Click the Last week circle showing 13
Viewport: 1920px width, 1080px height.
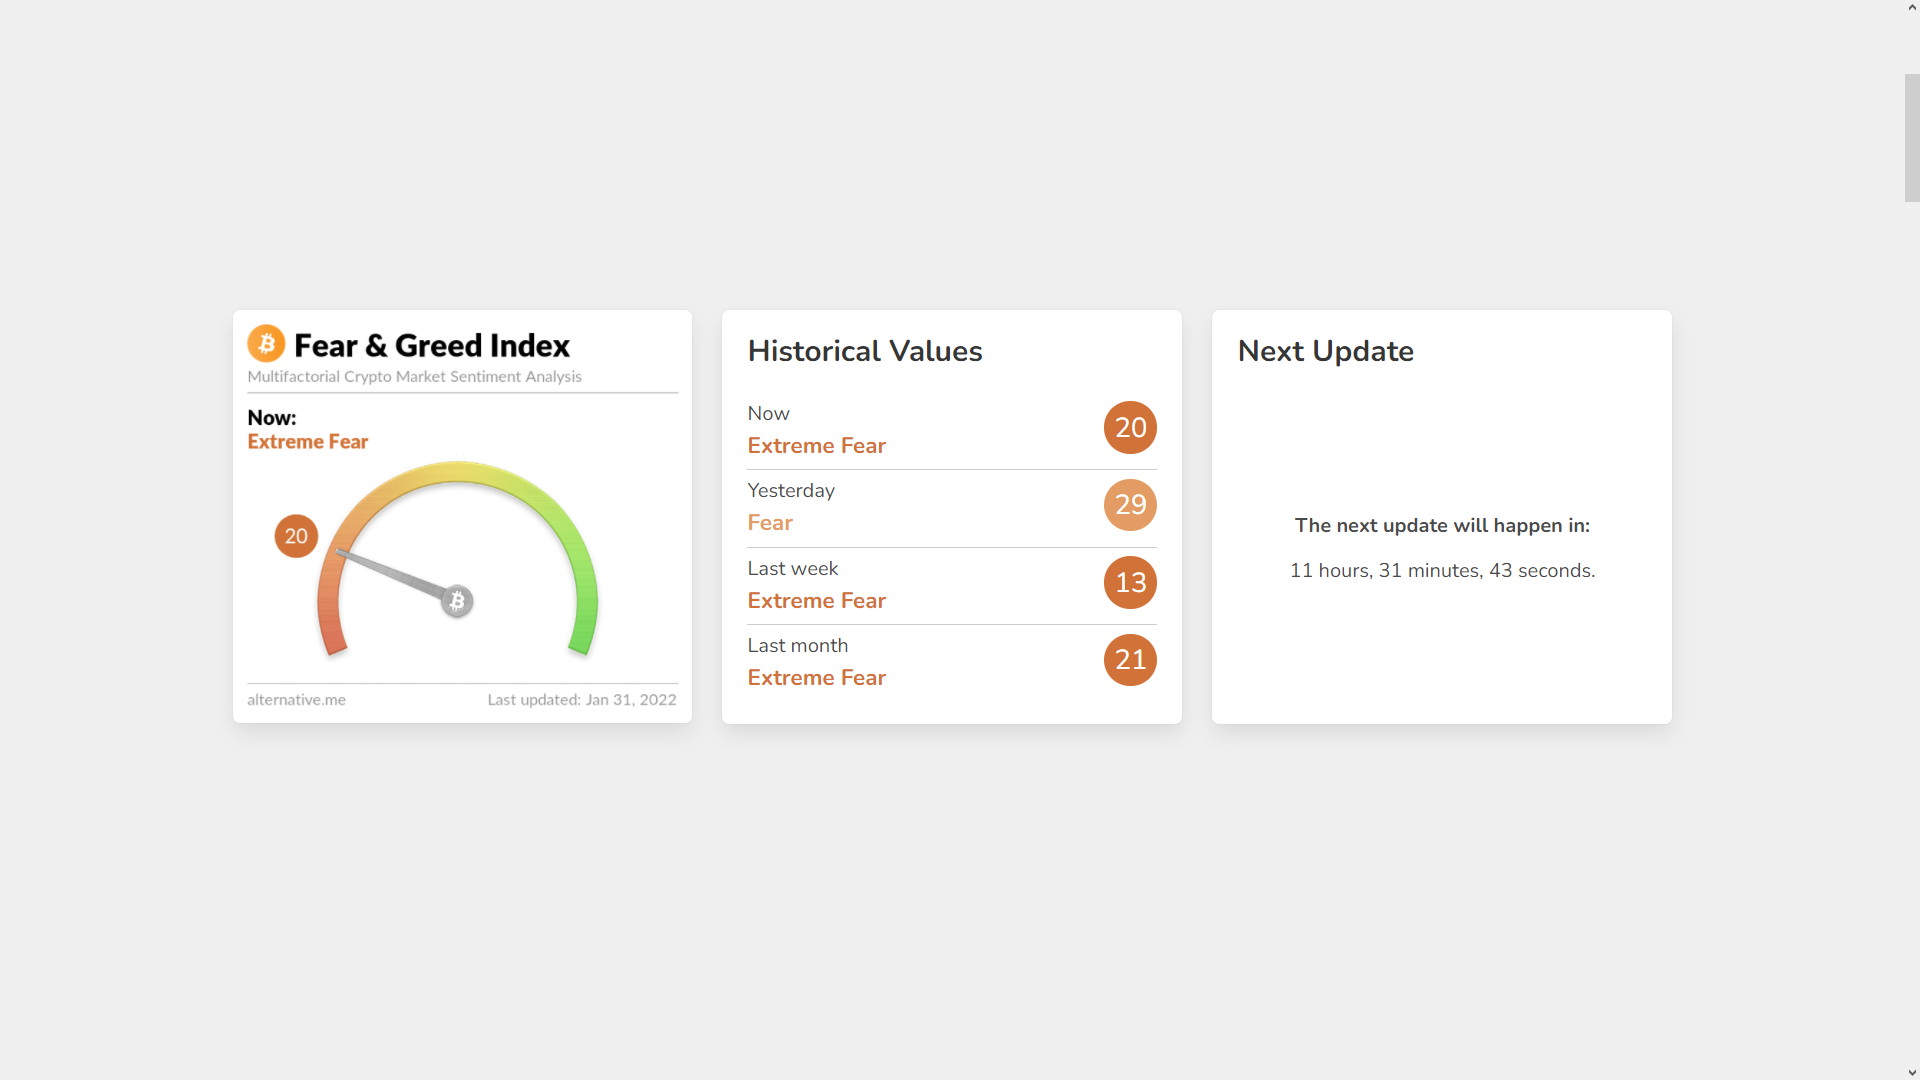coord(1130,583)
